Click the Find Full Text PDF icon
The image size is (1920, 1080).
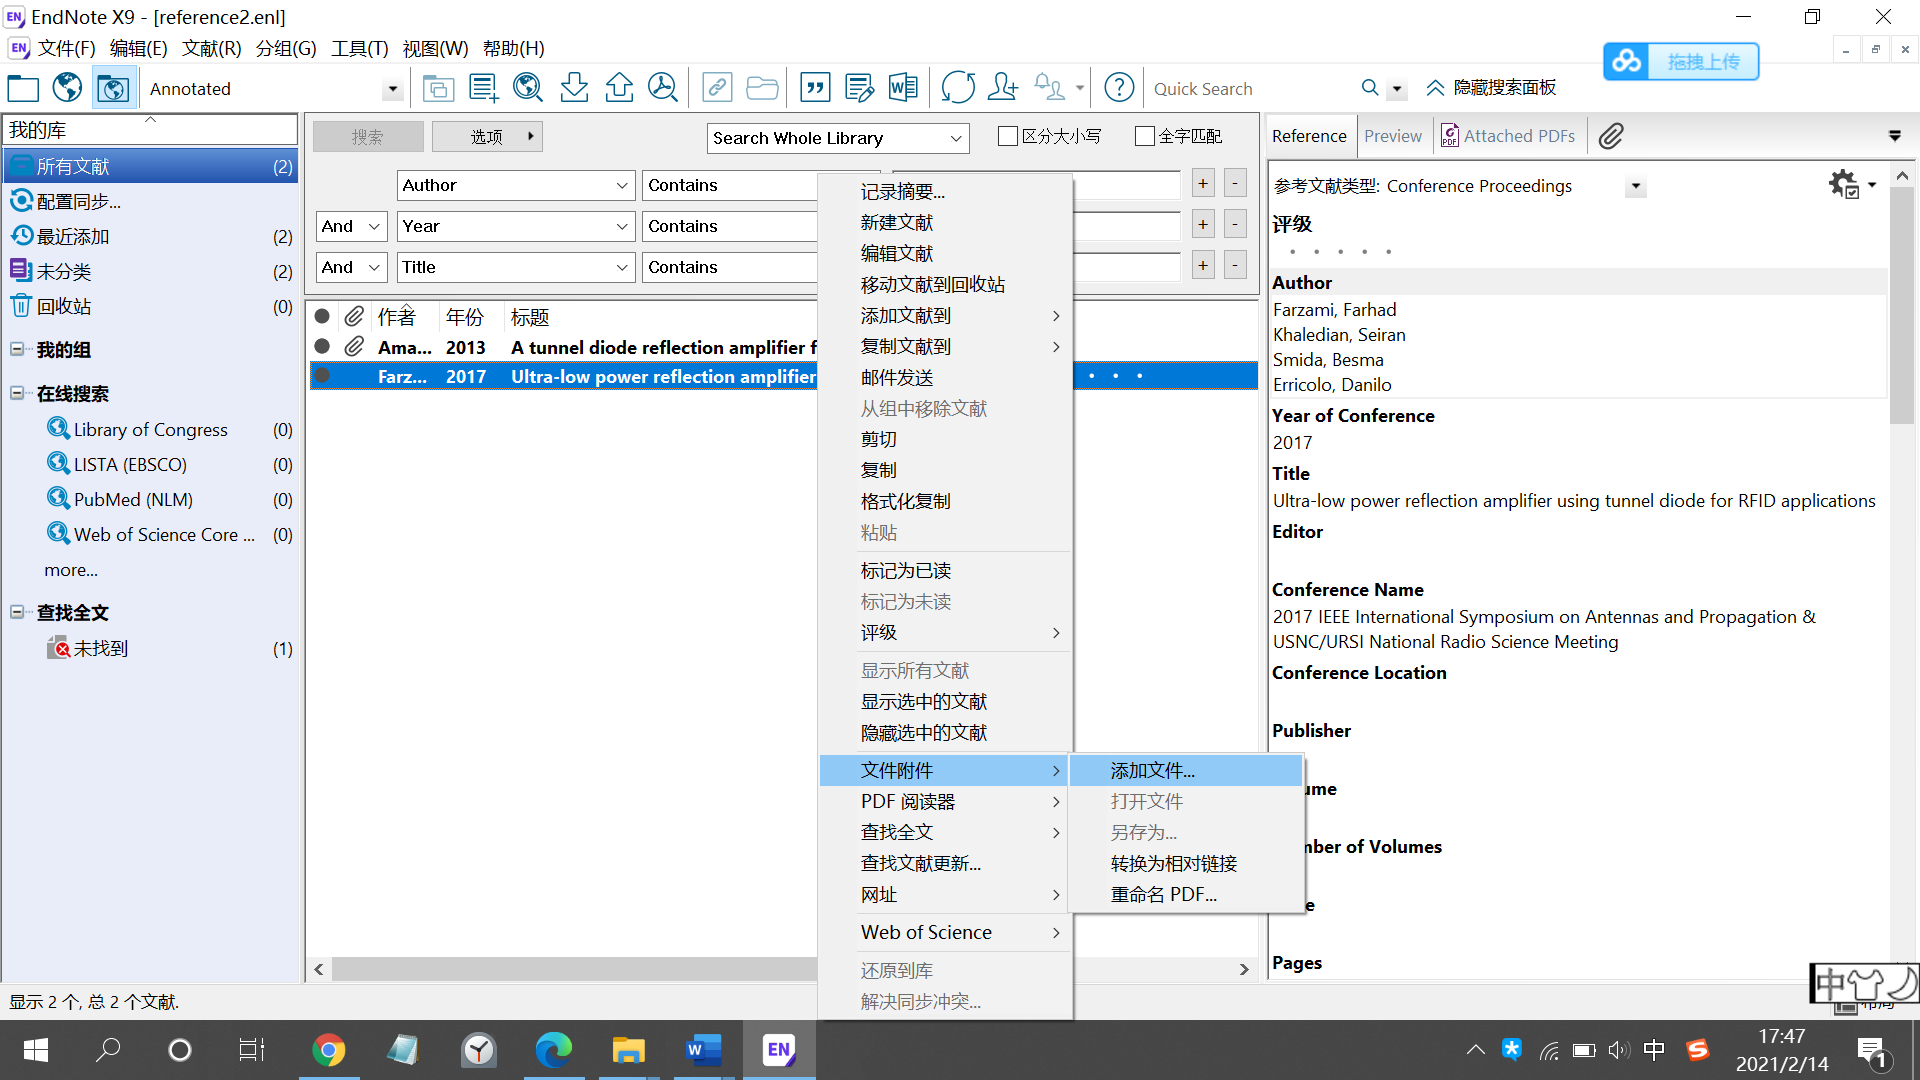(x=662, y=88)
